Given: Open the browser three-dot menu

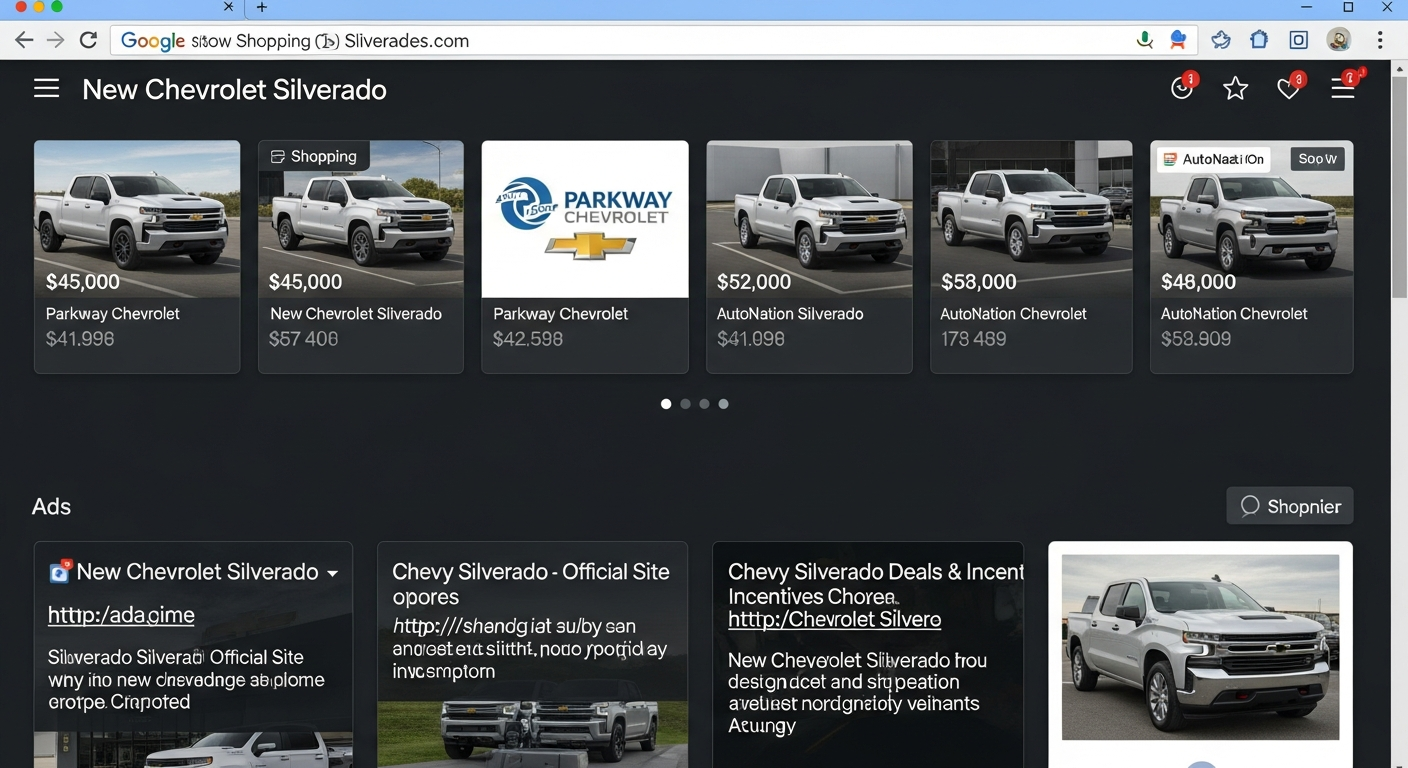Looking at the screenshot, I should pos(1380,40).
